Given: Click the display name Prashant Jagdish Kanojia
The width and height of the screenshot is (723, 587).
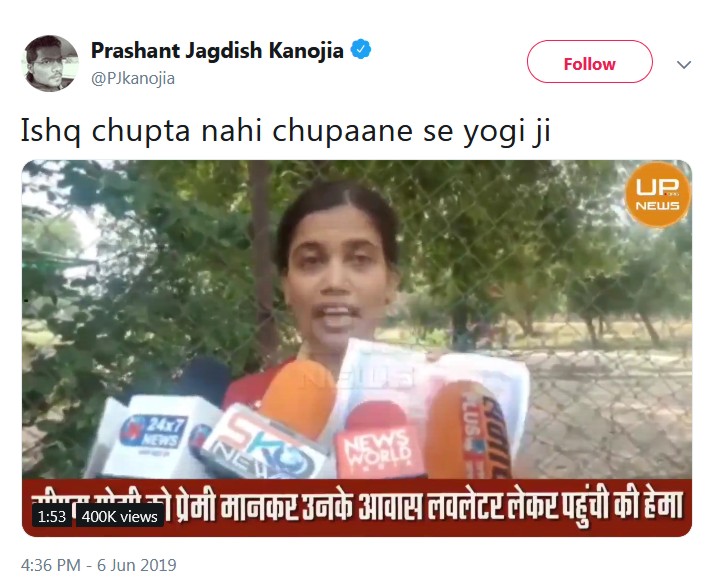Looking at the screenshot, I should pos(217,50).
